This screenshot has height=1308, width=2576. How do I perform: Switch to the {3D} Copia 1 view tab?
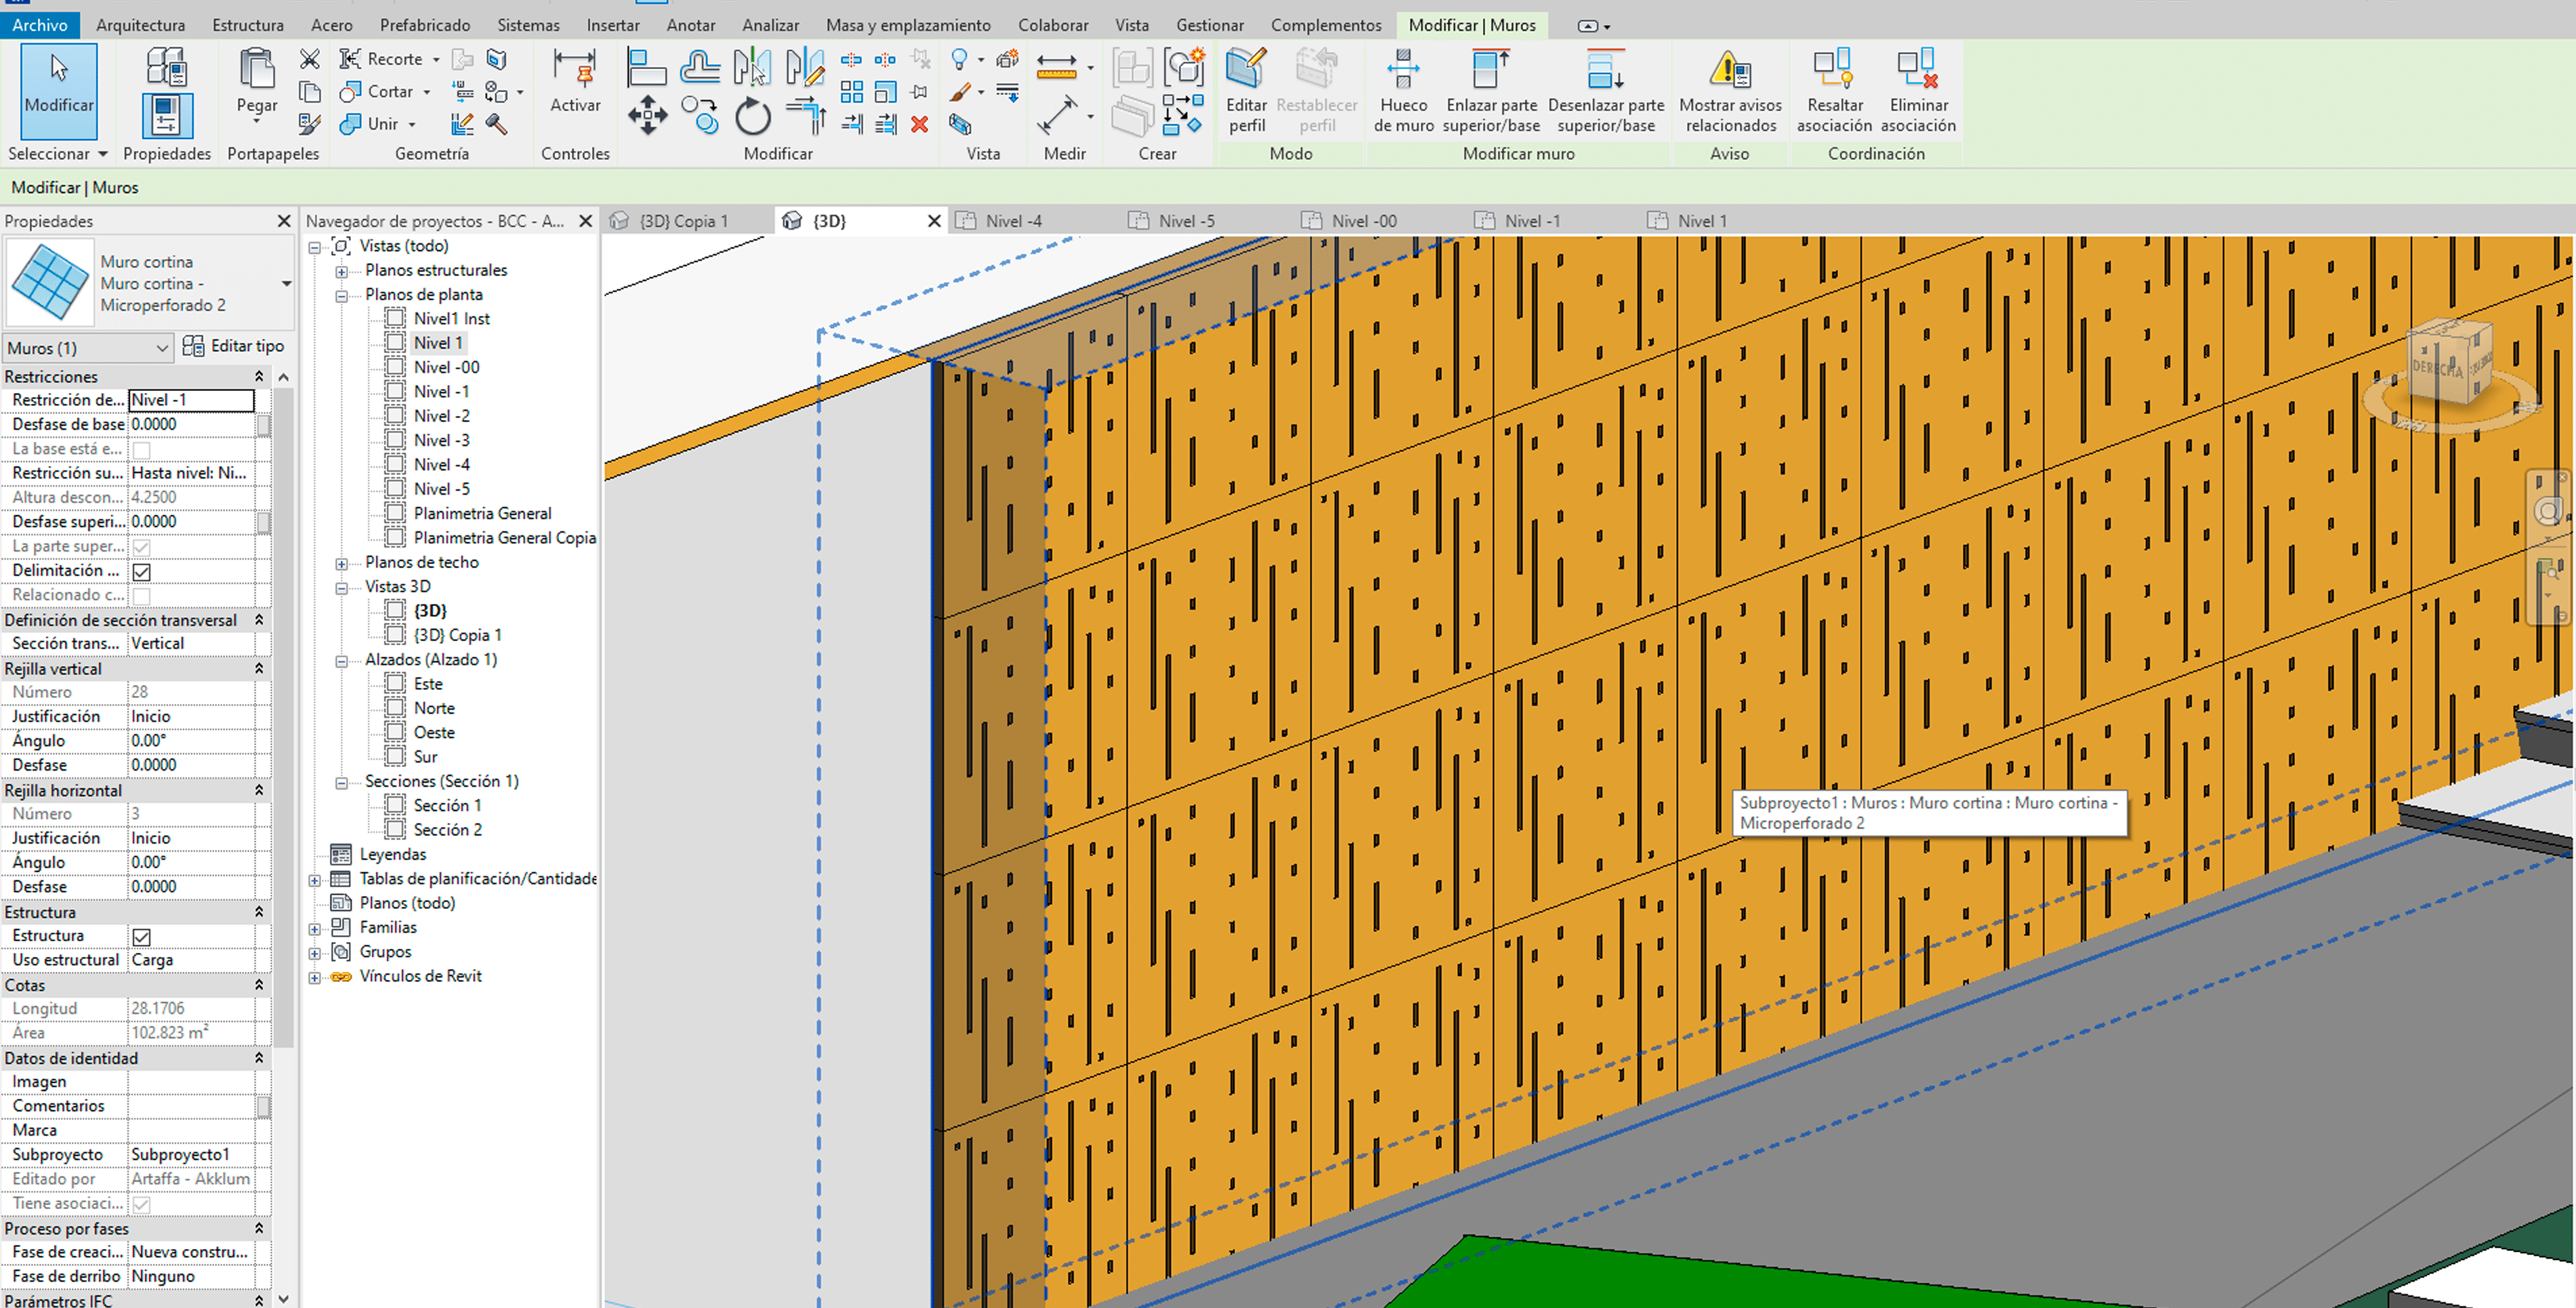685,221
